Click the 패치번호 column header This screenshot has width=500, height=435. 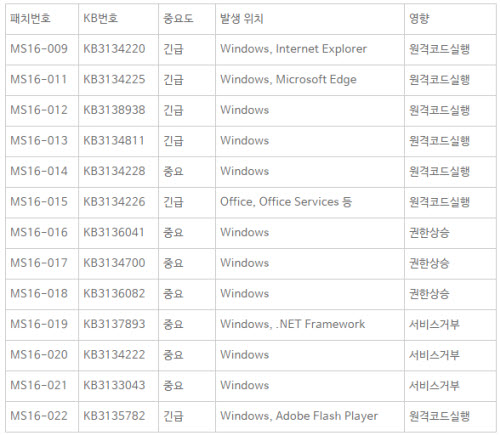coord(42,19)
